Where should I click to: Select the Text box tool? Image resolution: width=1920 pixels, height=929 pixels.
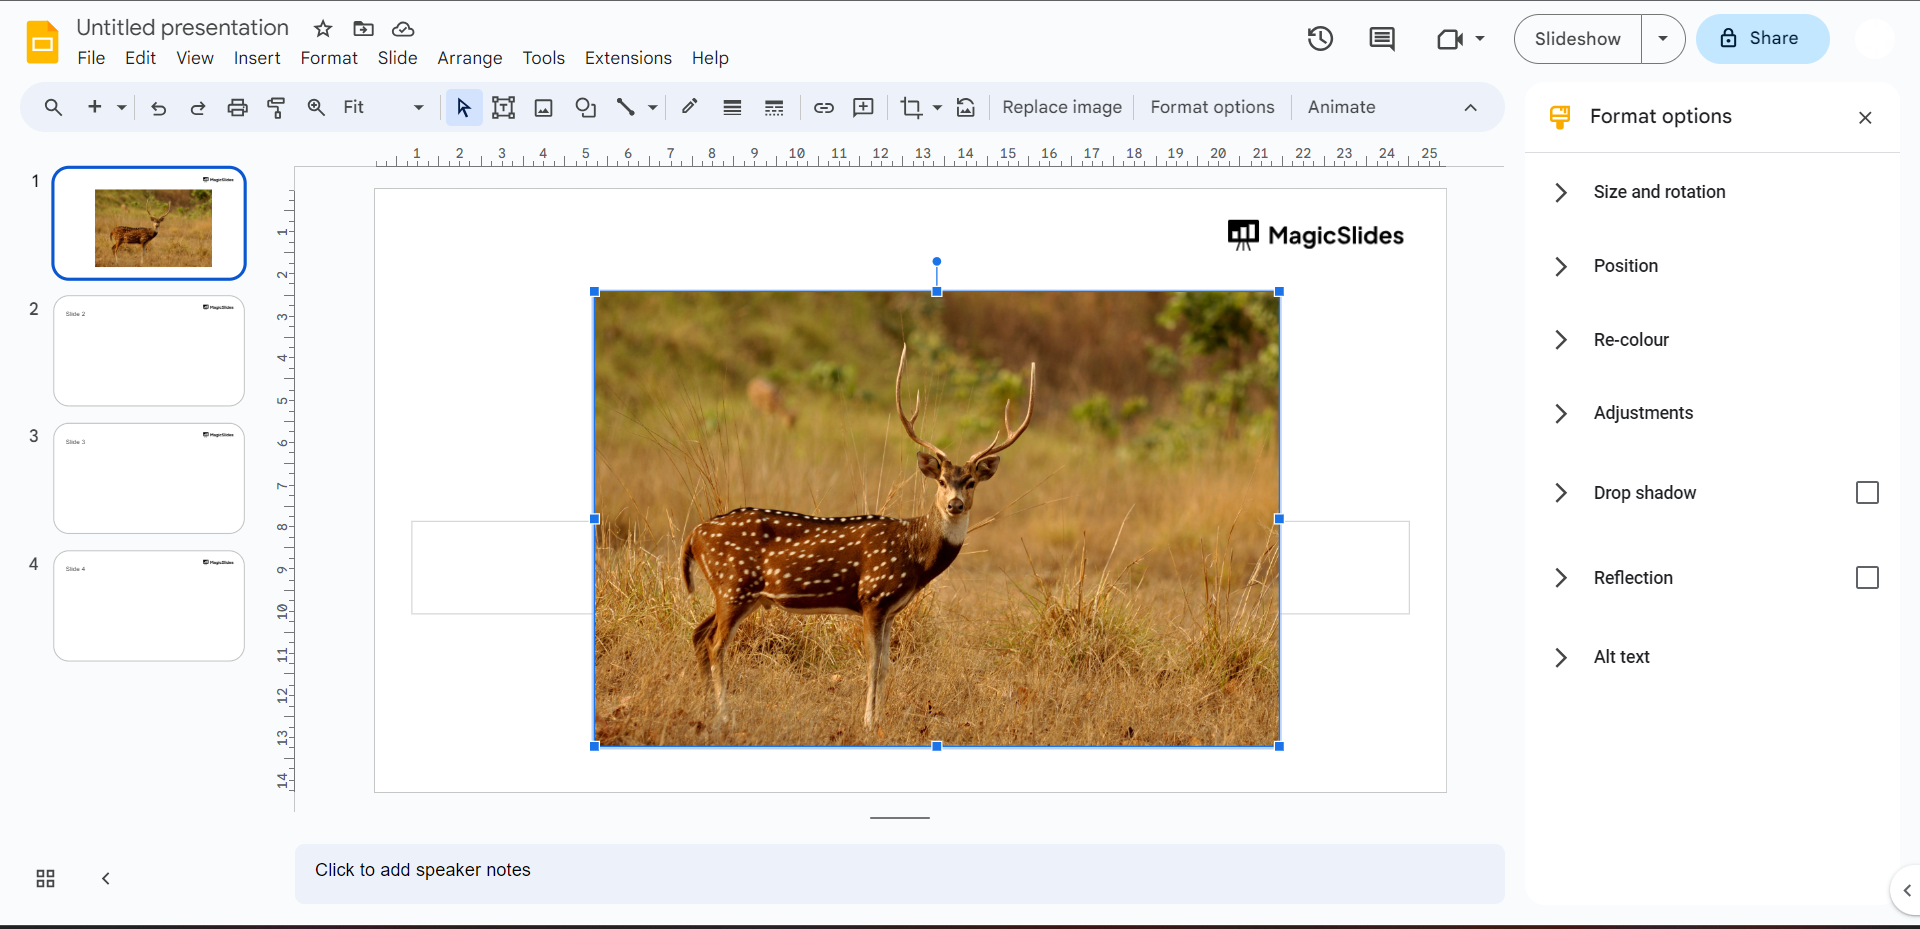(x=503, y=108)
